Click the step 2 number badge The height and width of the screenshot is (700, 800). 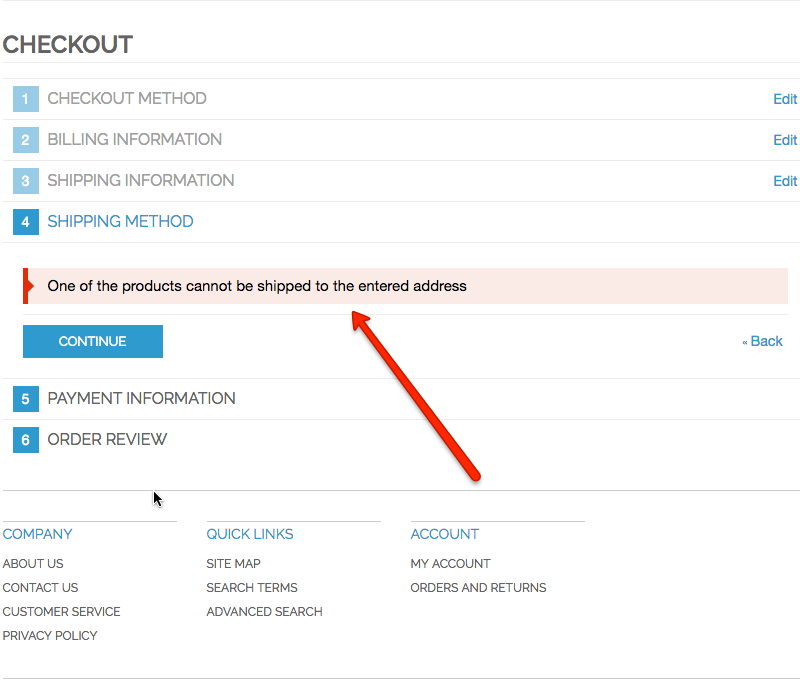click(26, 140)
